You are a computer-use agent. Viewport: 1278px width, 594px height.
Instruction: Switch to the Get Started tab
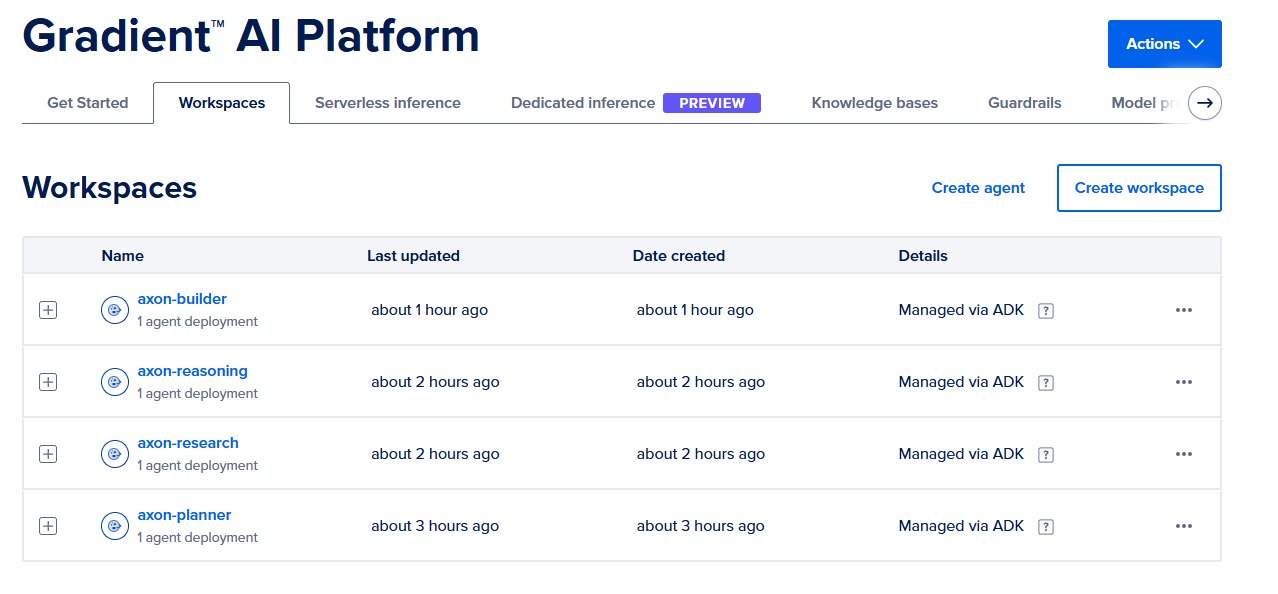click(88, 103)
